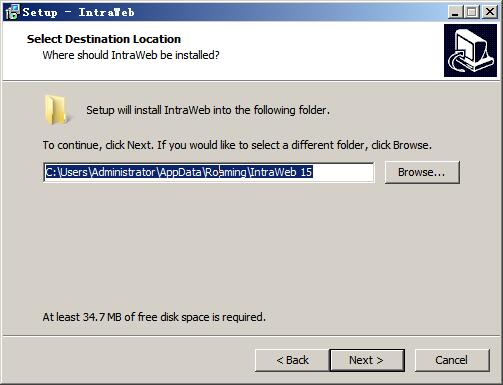Click the free disk space requirement text
The height and width of the screenshot is (385, 503).
coord(154,317)
